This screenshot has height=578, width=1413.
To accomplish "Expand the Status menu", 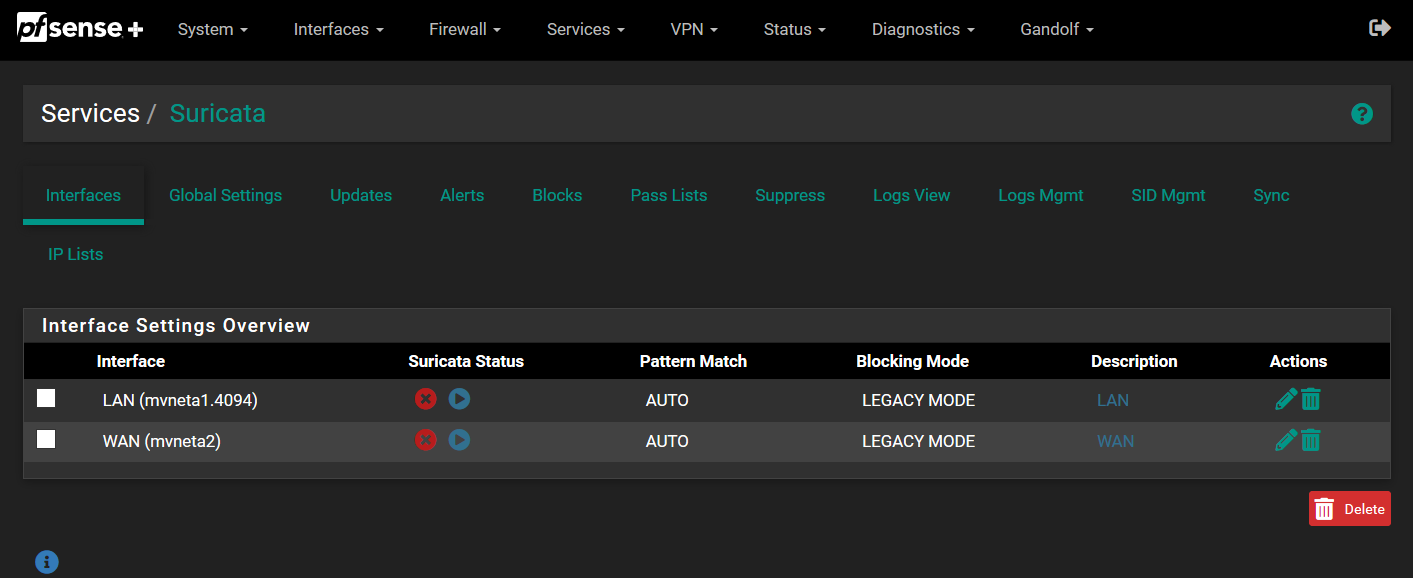I will 794,30.
